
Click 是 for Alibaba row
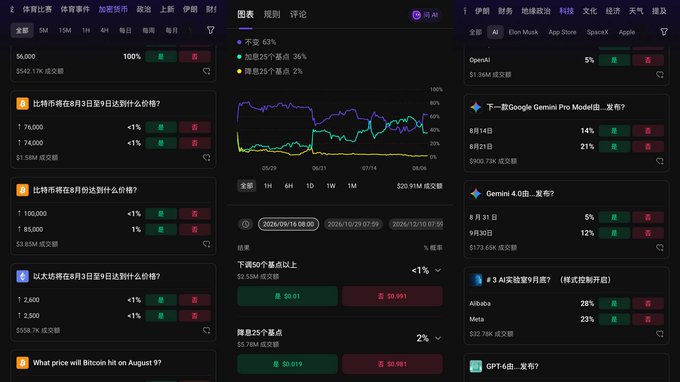pyautogui.click(x=614, y=304)
